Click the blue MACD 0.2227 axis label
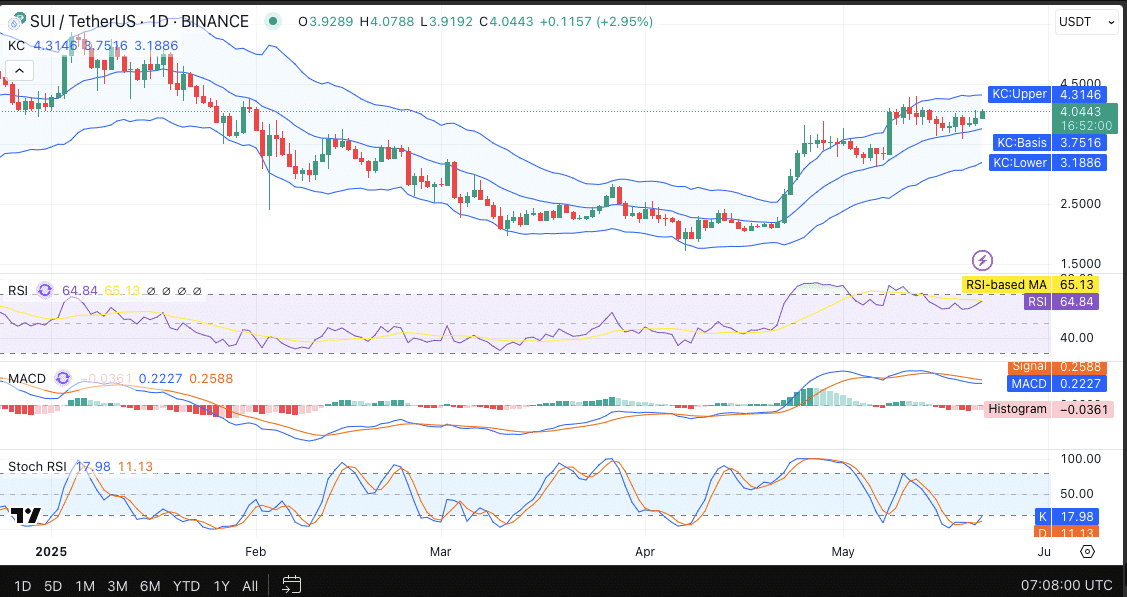This screenshot has height=597, width=1127. click(1057, 384)
